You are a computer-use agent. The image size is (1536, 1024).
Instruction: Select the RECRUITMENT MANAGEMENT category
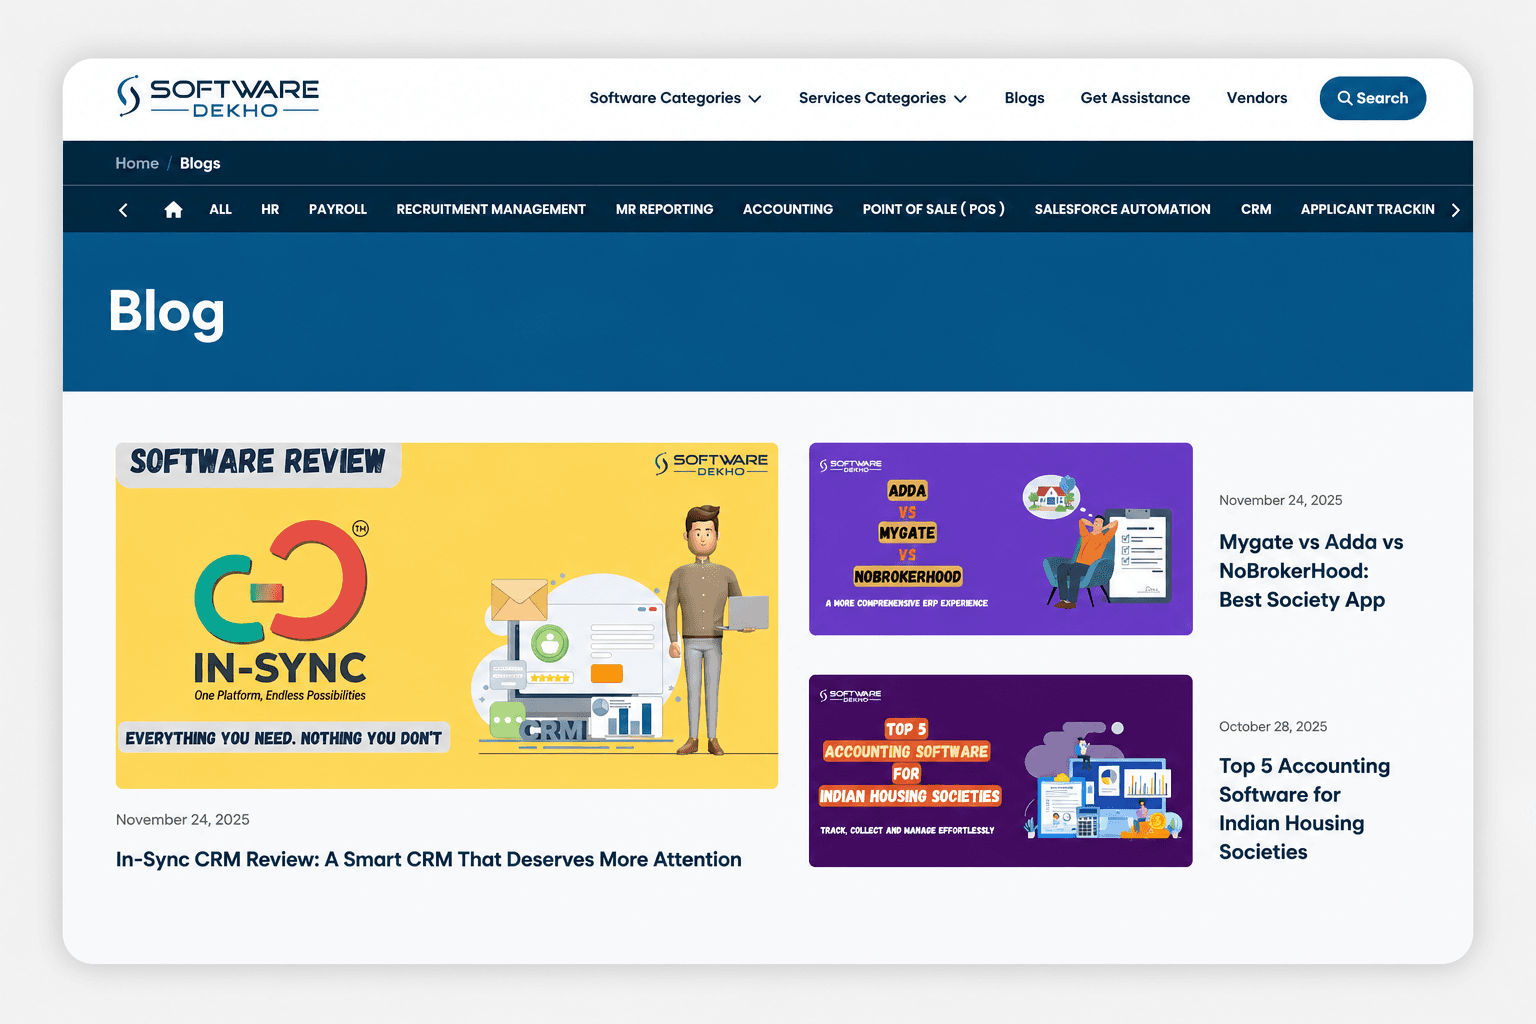tap(491, 209)
